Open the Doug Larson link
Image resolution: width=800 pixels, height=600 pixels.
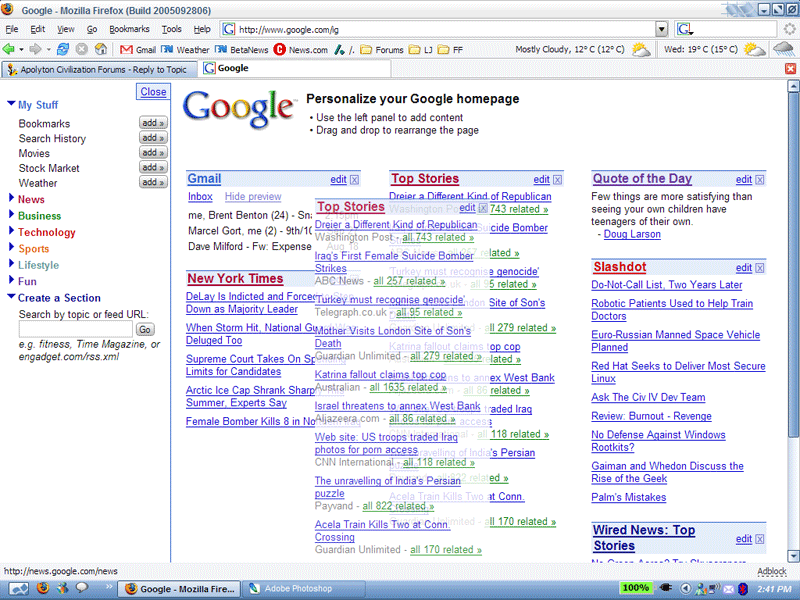coord(634,234)
